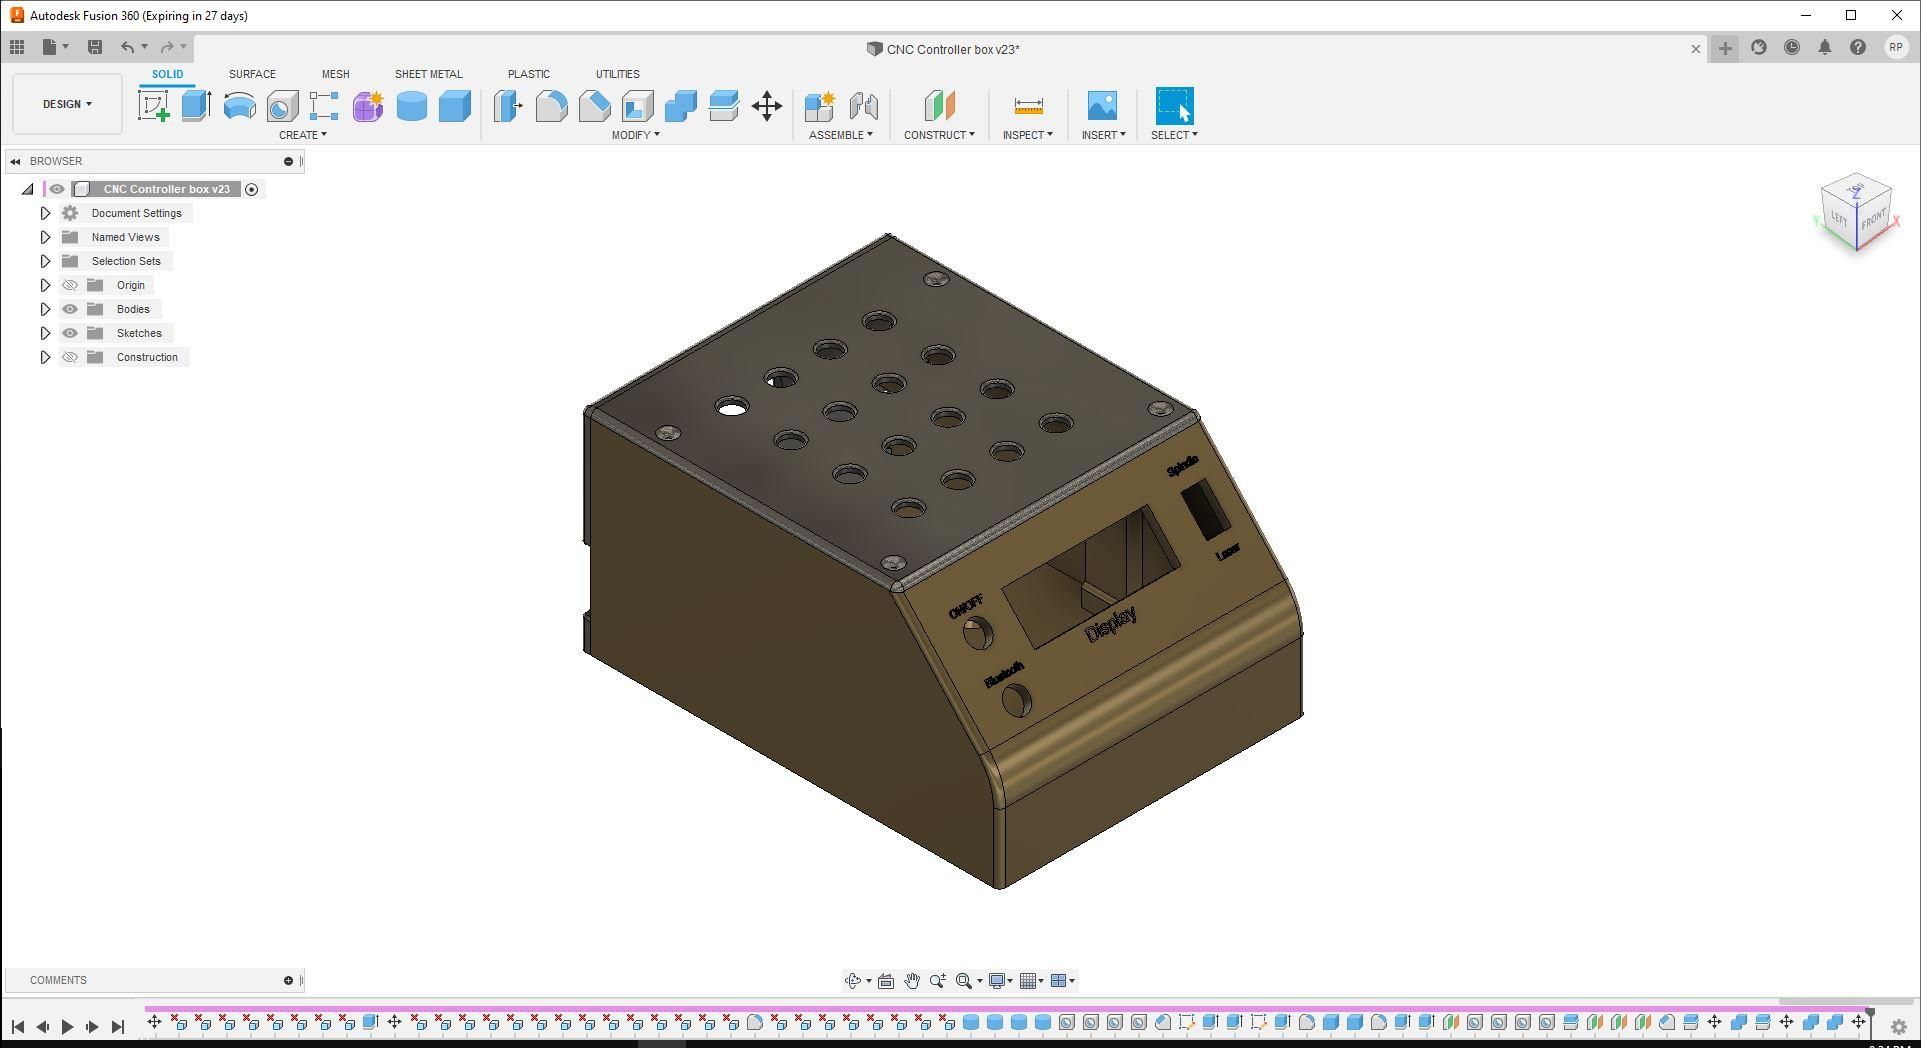Screen dimensions: 1921x1048
Task: Activate the Shell modify tool
Action: tap(637, 105)
